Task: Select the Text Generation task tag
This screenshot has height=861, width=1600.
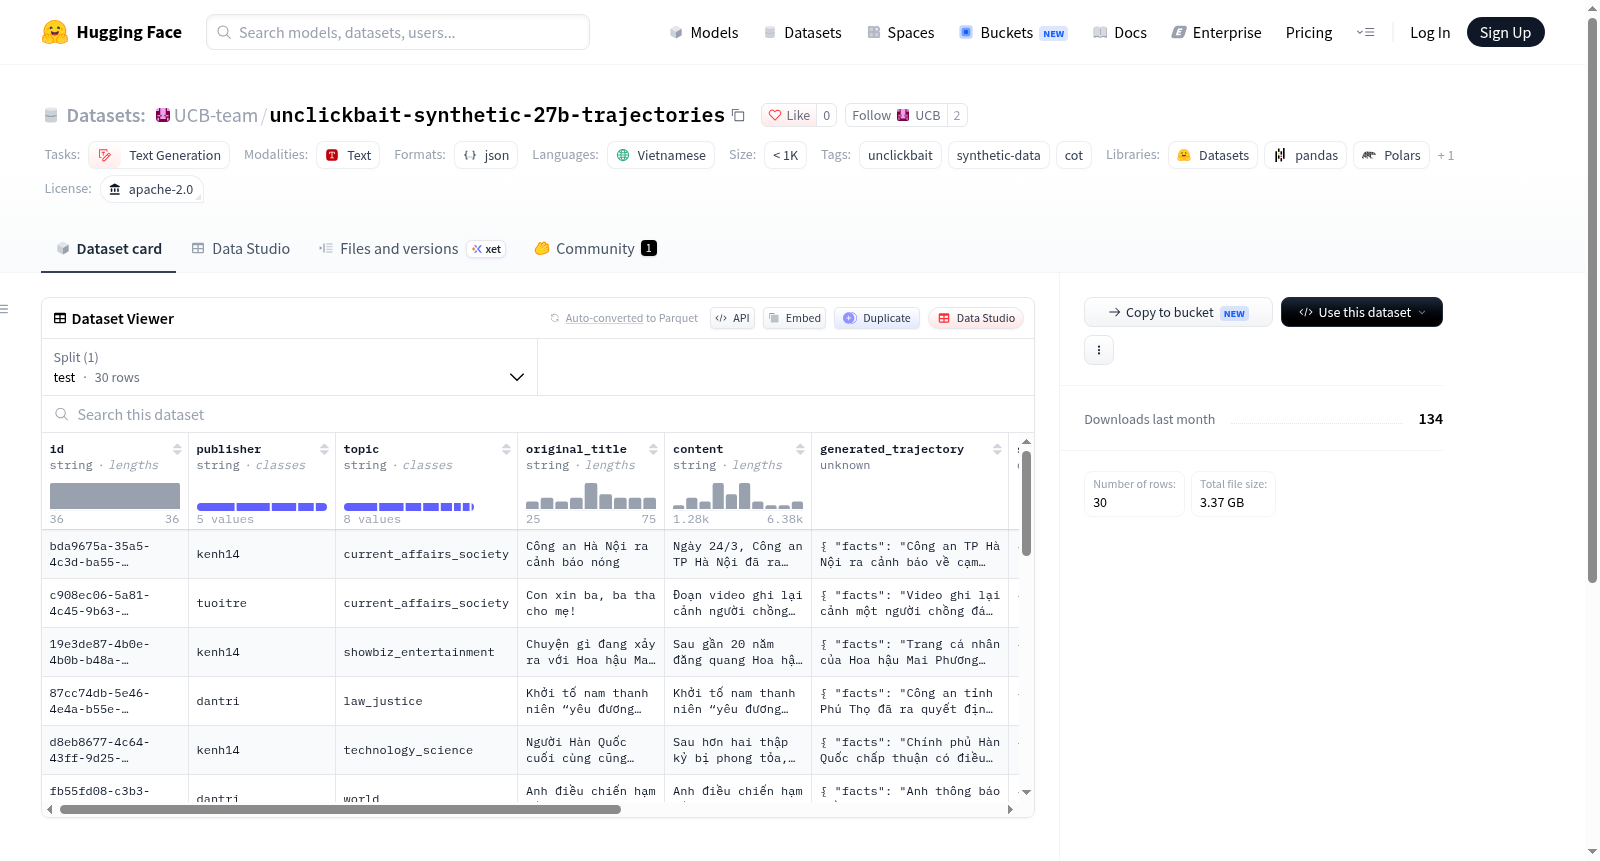Action: pyautogui.click(x=159, y=155)
